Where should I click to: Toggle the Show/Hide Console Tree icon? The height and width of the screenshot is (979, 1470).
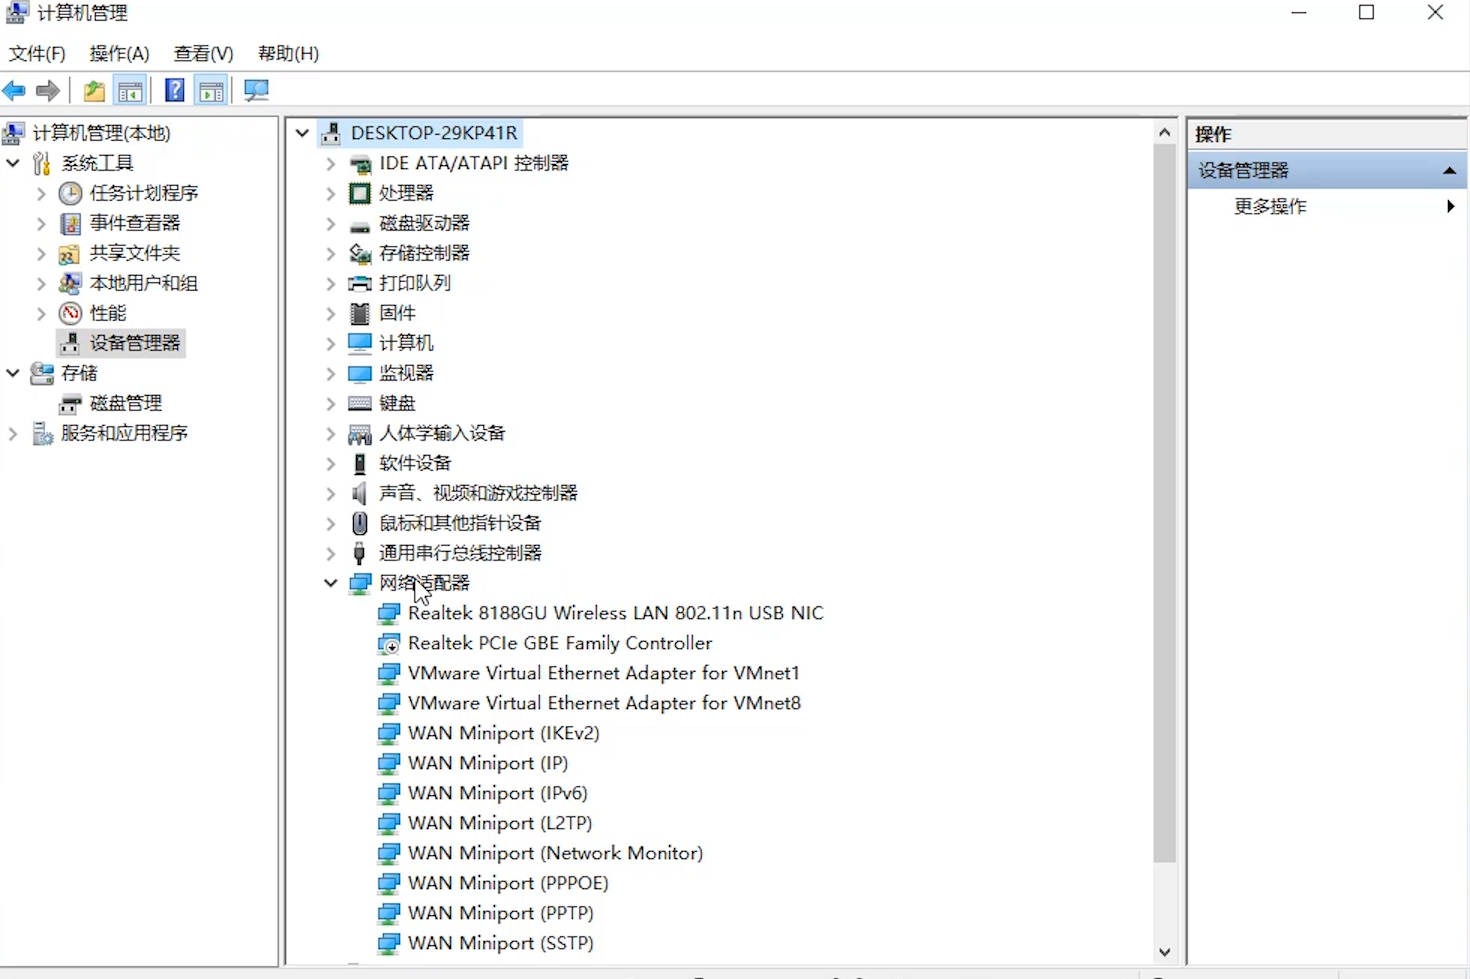click(130, 91)
